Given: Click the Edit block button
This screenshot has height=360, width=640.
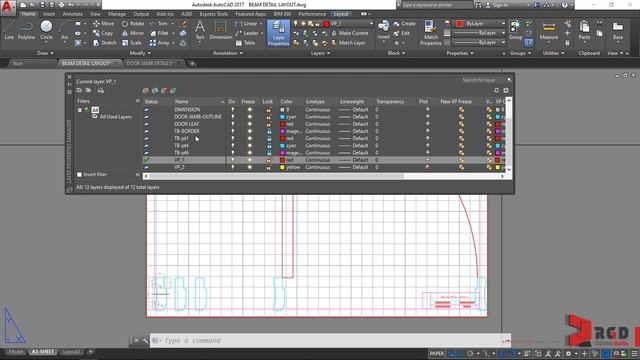Looking at the screenshot, I should pos(402,33).
